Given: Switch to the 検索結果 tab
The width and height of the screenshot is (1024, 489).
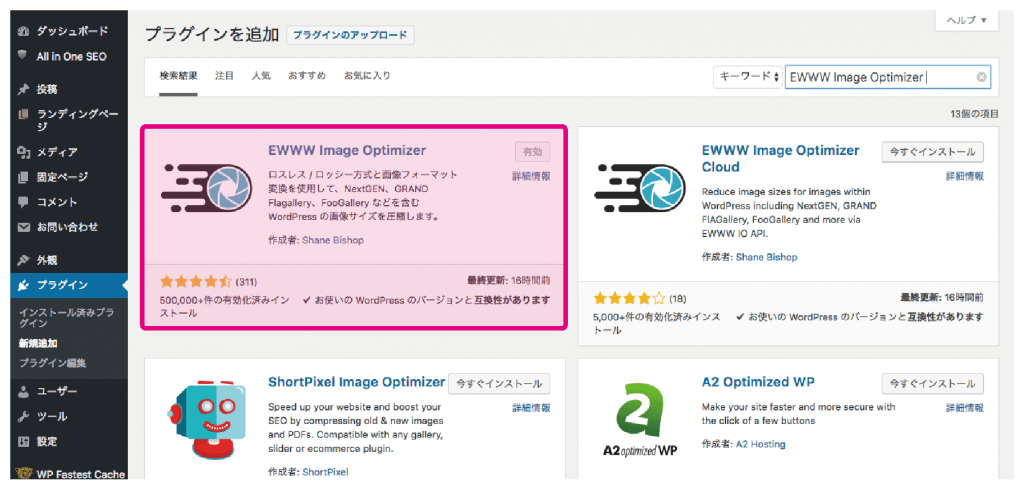Looking at the screenshot, I should pos(178,76).
